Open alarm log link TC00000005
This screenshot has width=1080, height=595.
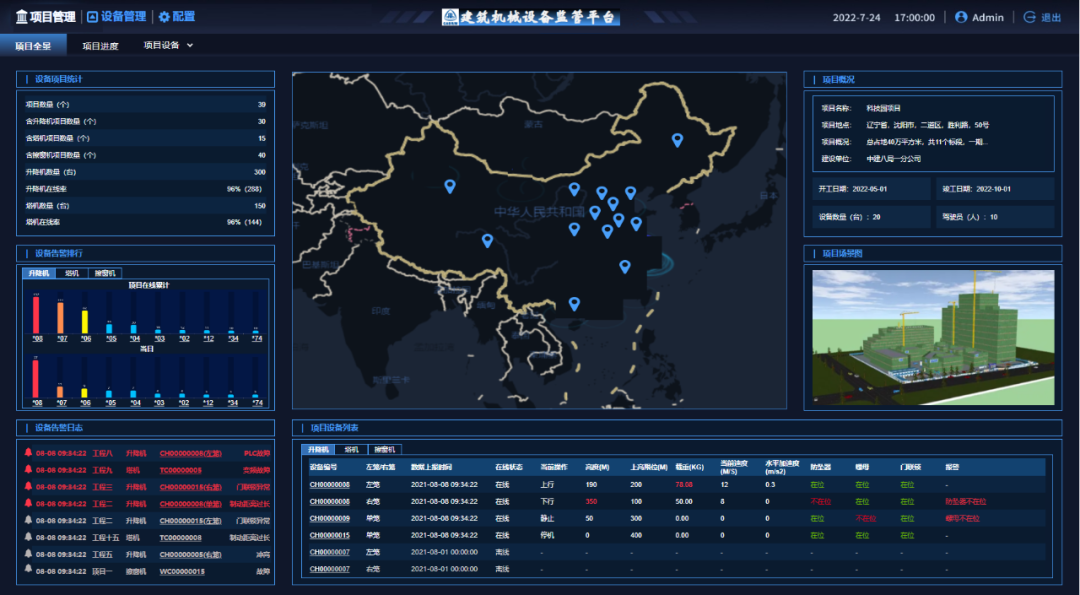click(180, 469)
